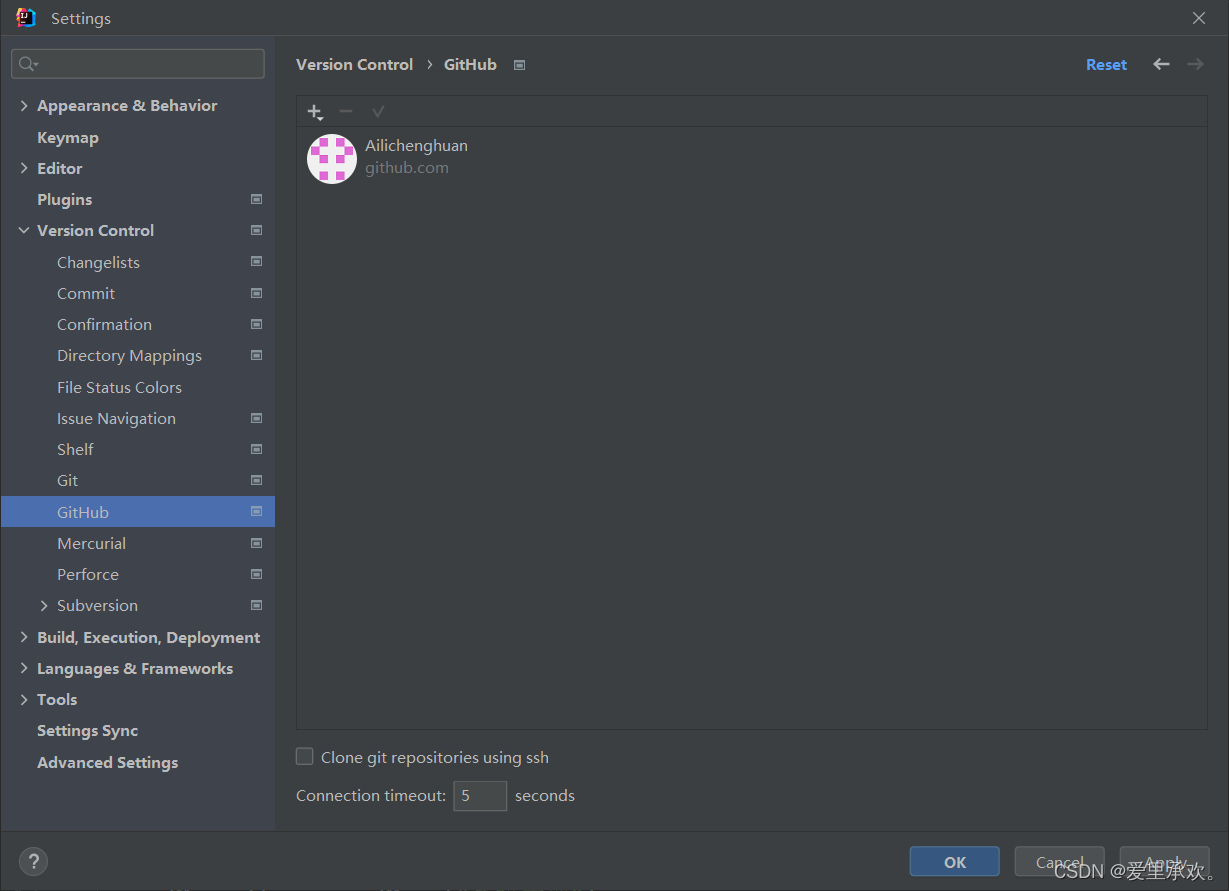Click the project-level icon beside GitHub breadcrumb
The width and height of the screenshot is (1229, 891).
pyautogui.click(x=519, y=65)
